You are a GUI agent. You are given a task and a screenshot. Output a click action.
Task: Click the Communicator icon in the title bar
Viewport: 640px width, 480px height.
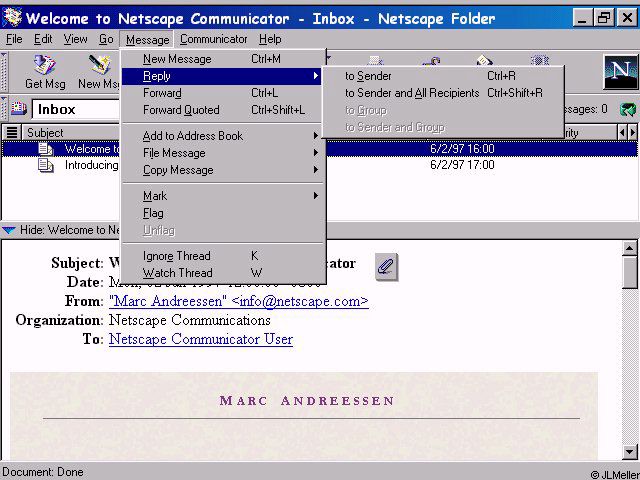(12, 17)
